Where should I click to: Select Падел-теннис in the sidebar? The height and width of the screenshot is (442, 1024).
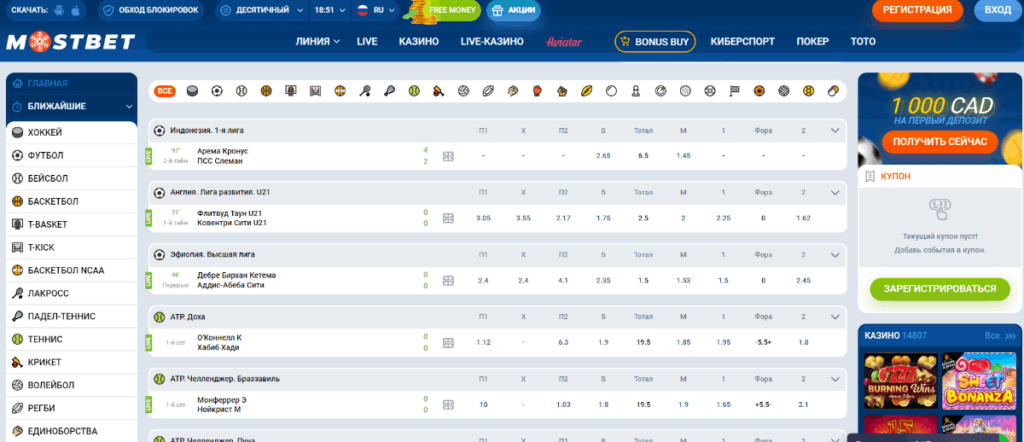pos(72,316)
